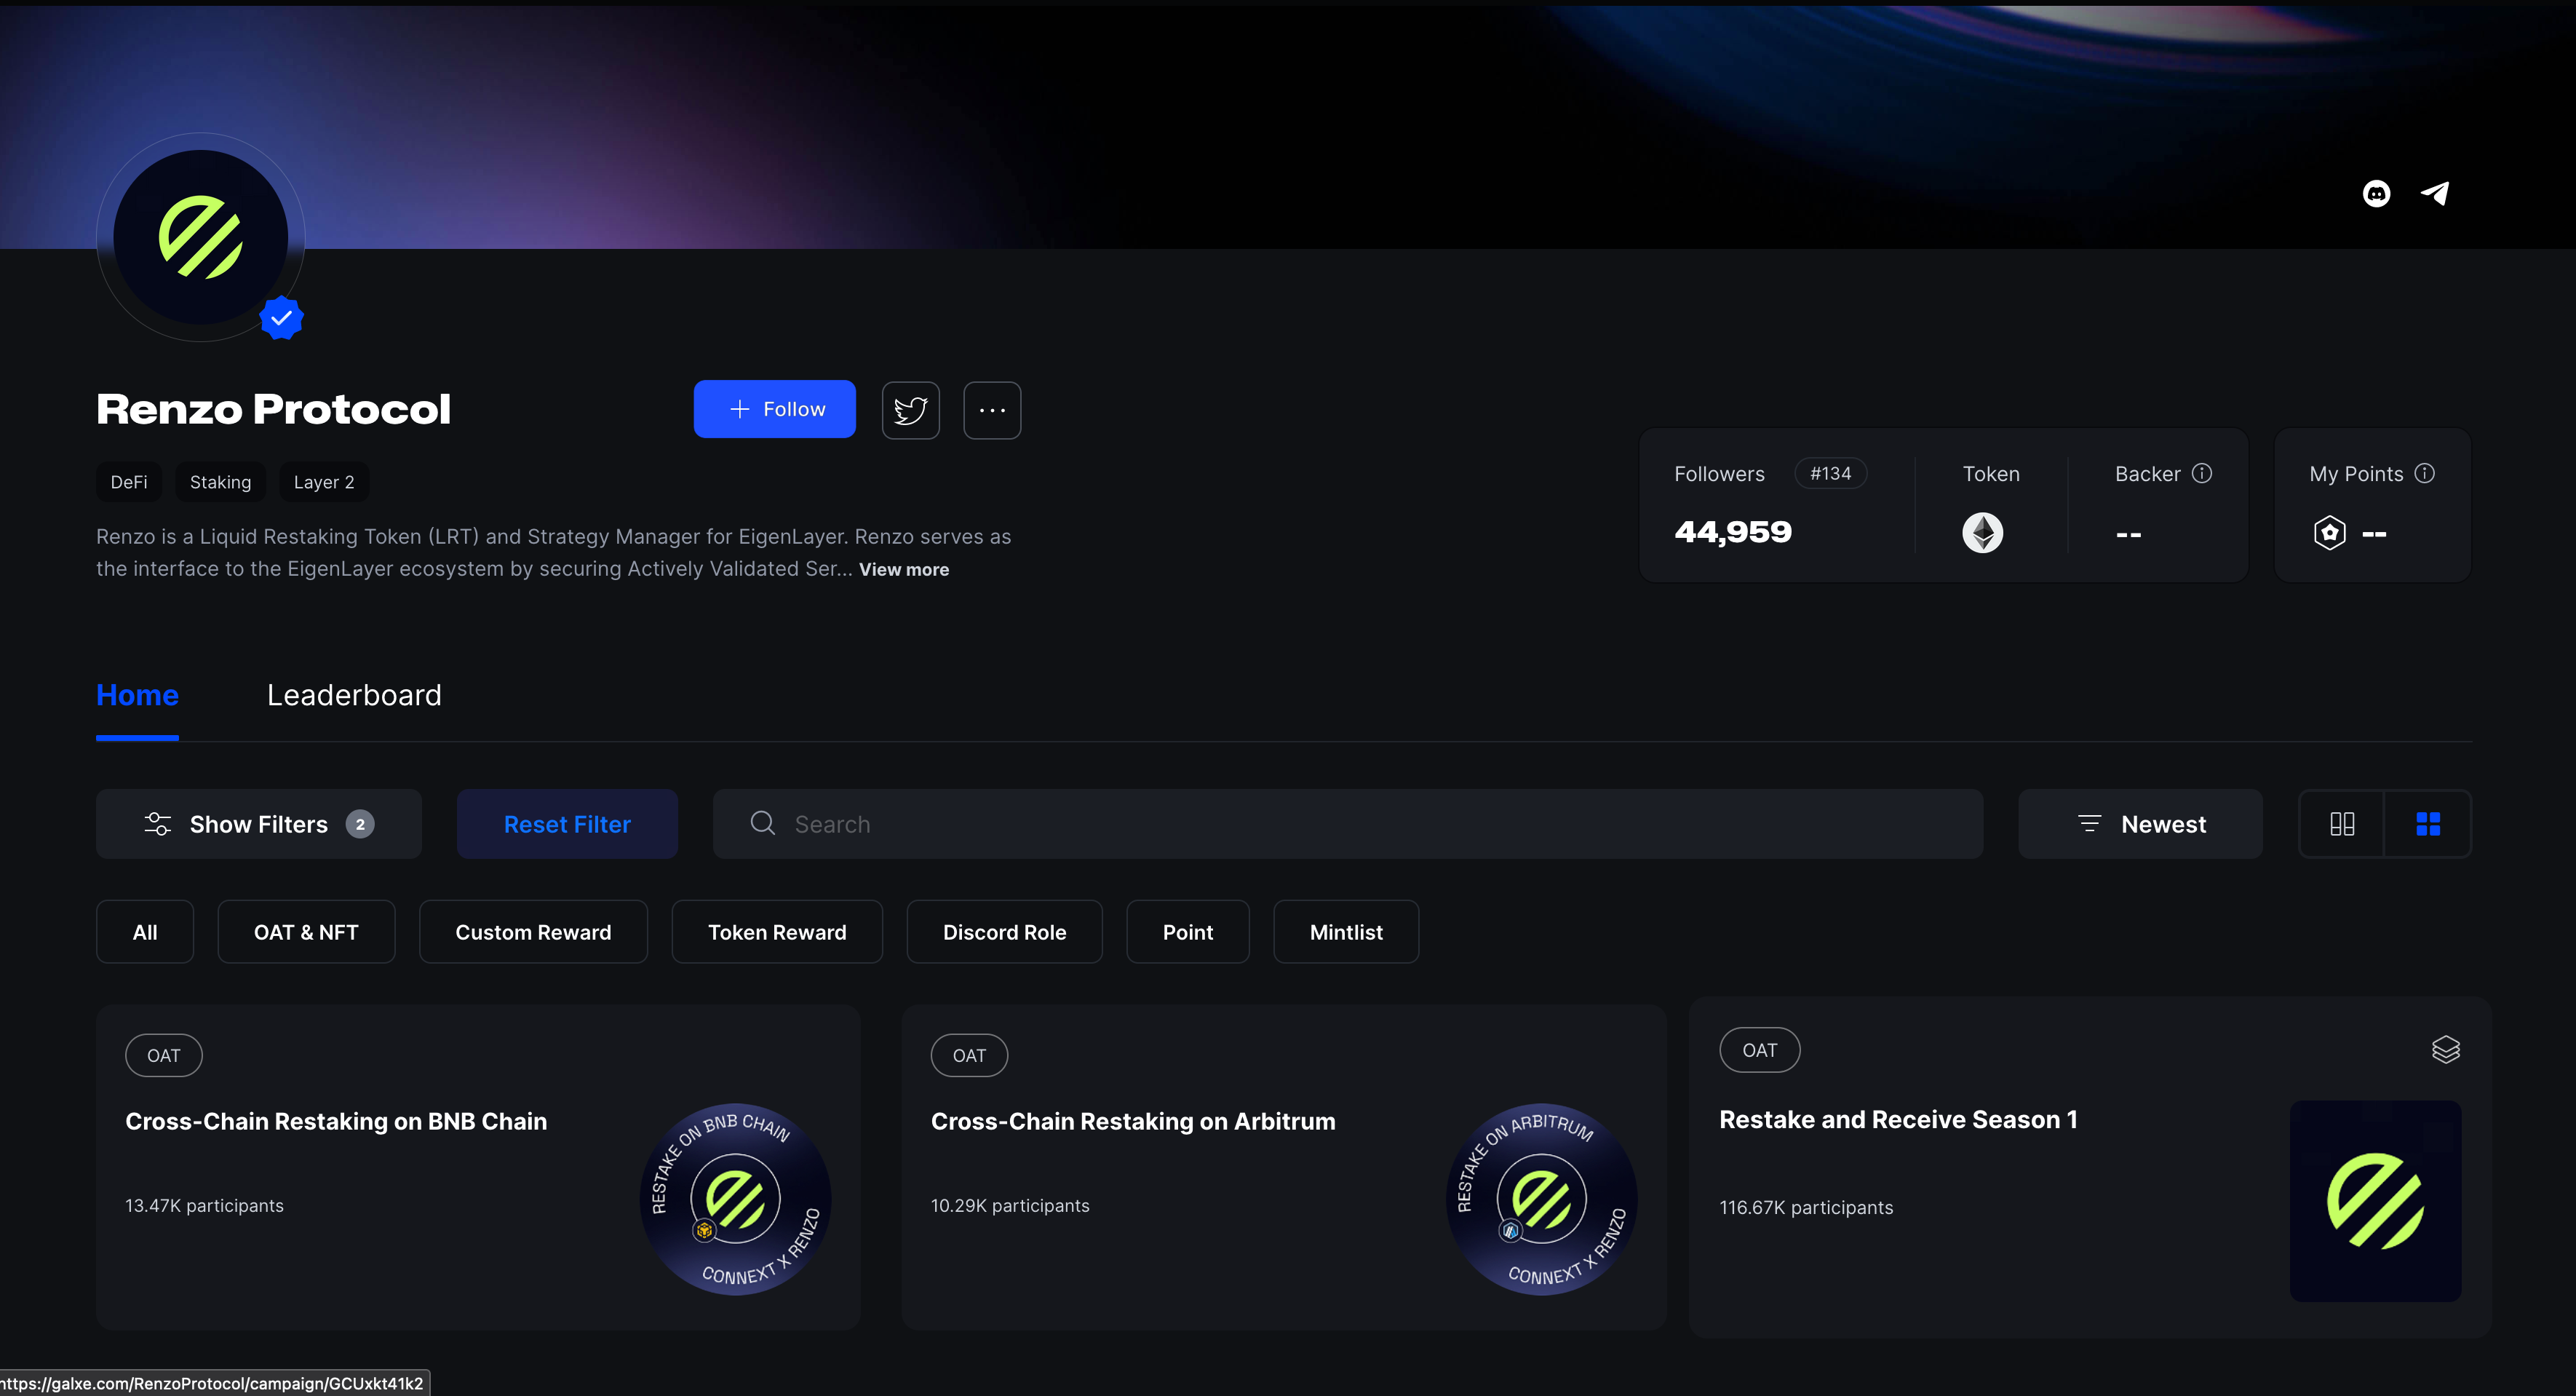The image size is (2576, 1396).
Task: Expand the Show Filters panel
Action: (x=258, y=824)
